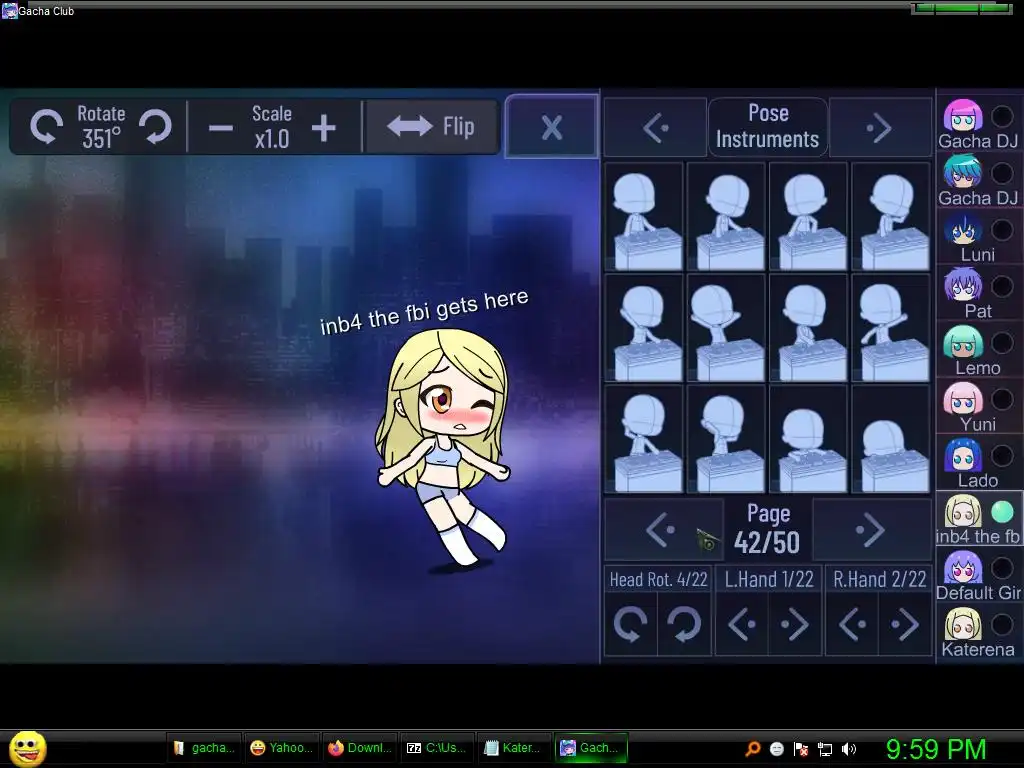The height and width of the screenshot is (768, 1024).
Task: Click the network tray icon
Action: click(825, 749)
